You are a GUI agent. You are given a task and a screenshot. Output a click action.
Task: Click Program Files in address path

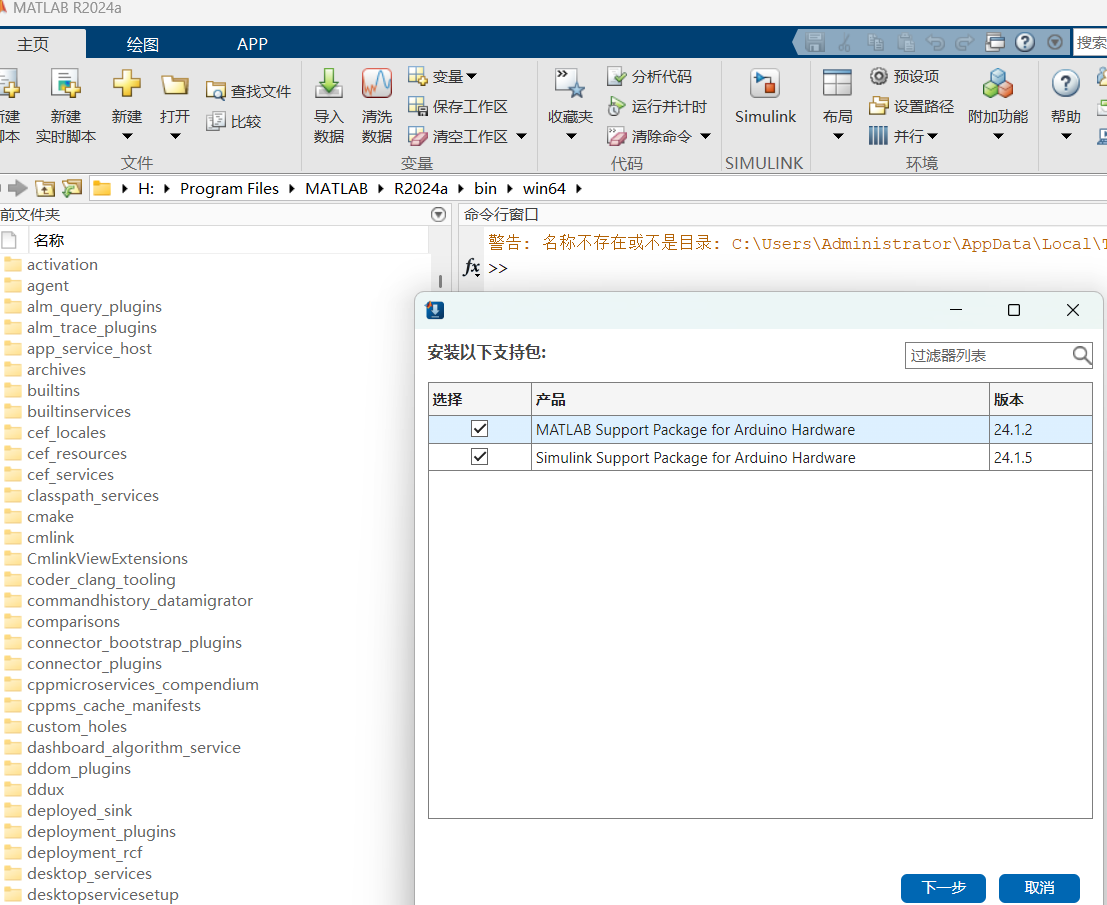(229, 188)
